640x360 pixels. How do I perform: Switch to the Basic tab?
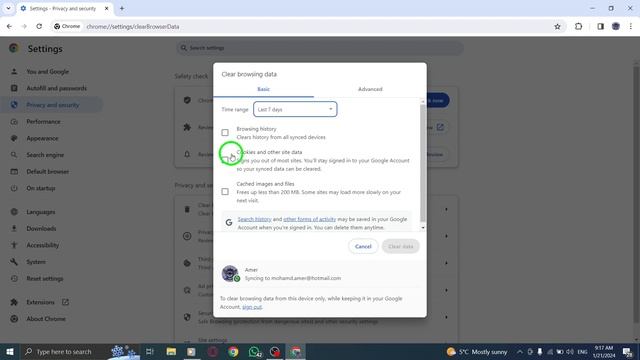(263, 89)
